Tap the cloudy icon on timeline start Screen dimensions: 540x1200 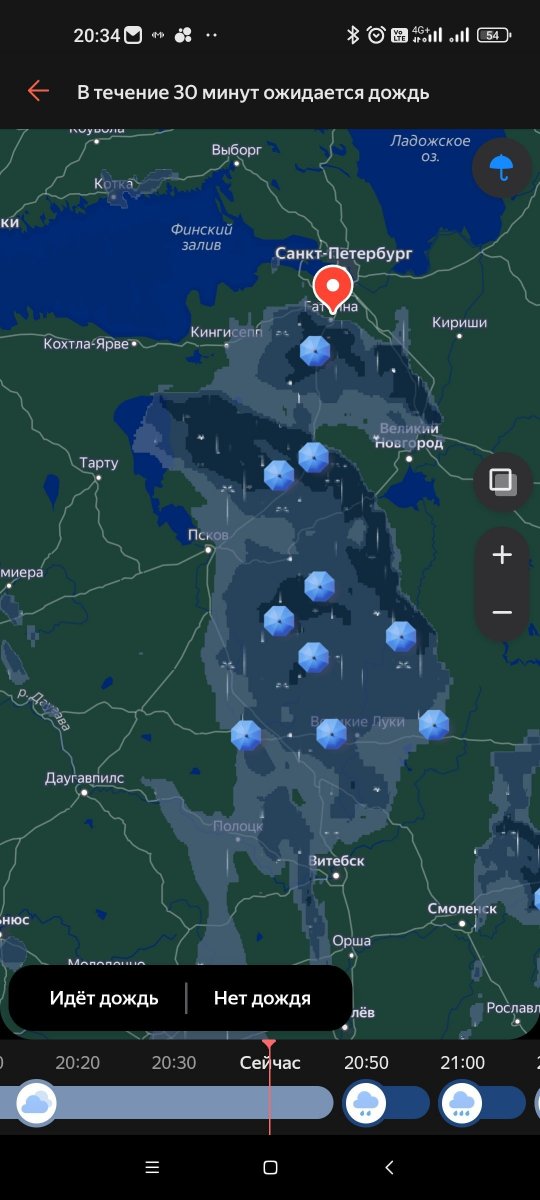[36, 1103]
